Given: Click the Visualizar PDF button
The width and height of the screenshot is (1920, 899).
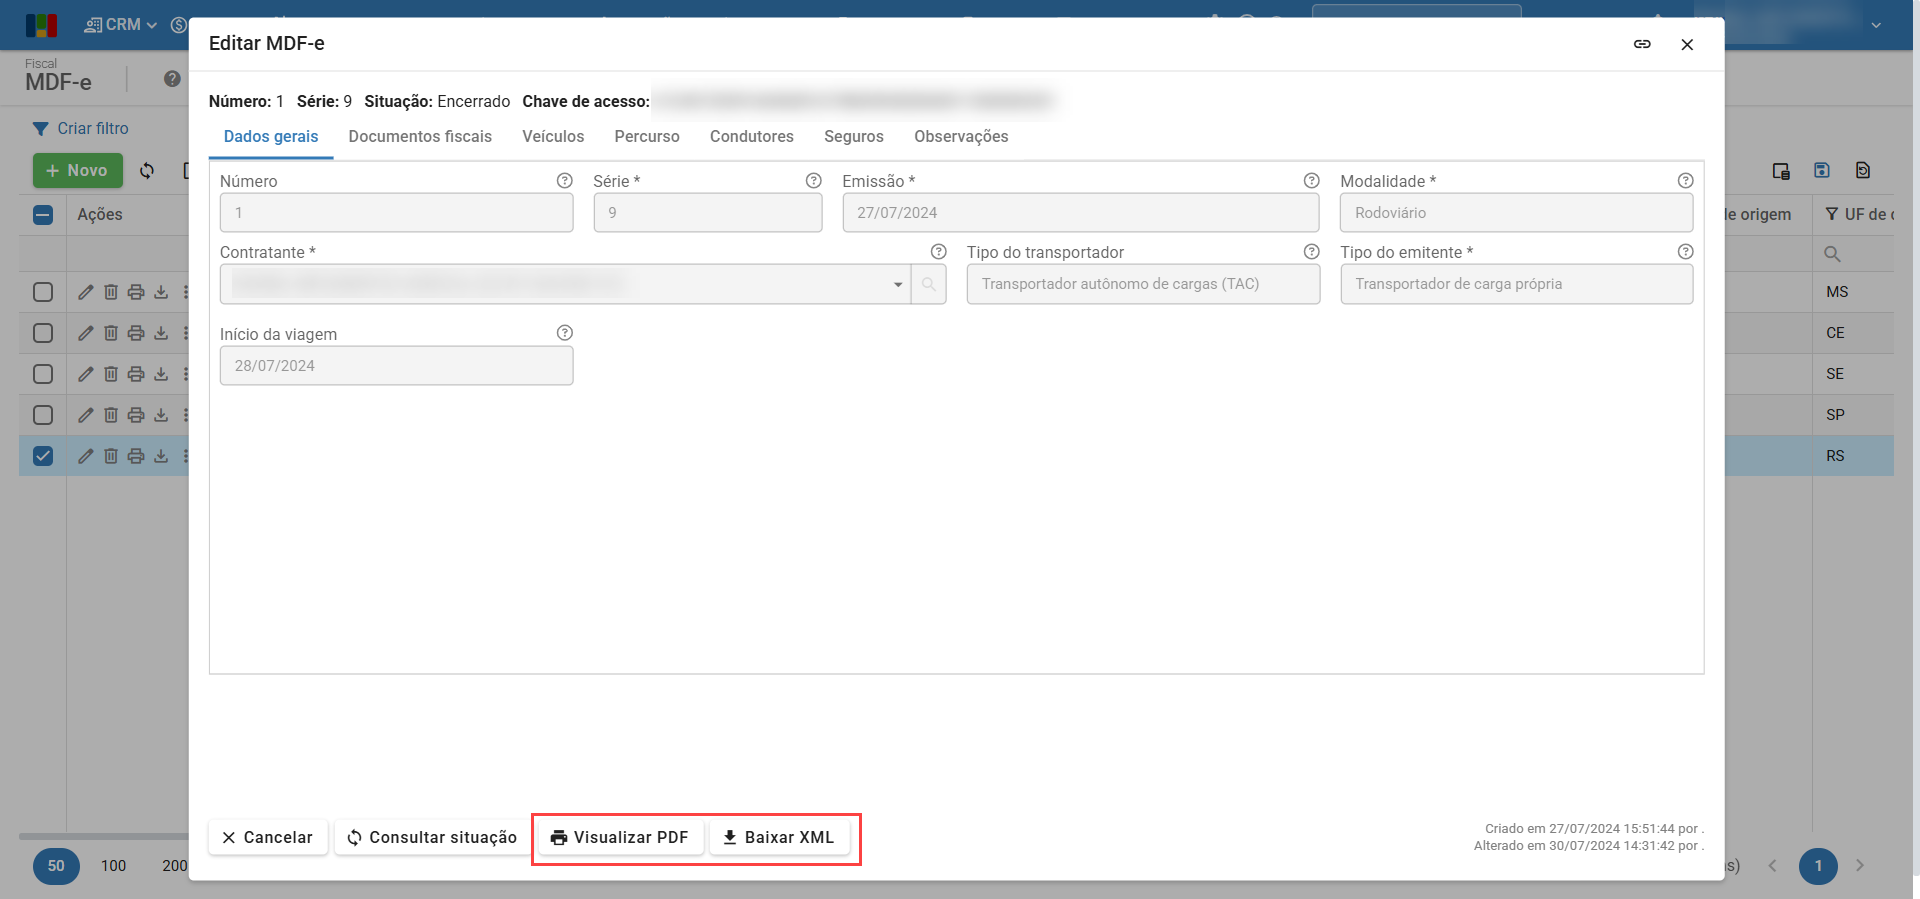Looking at the screenshot, I should click(621, 838).
